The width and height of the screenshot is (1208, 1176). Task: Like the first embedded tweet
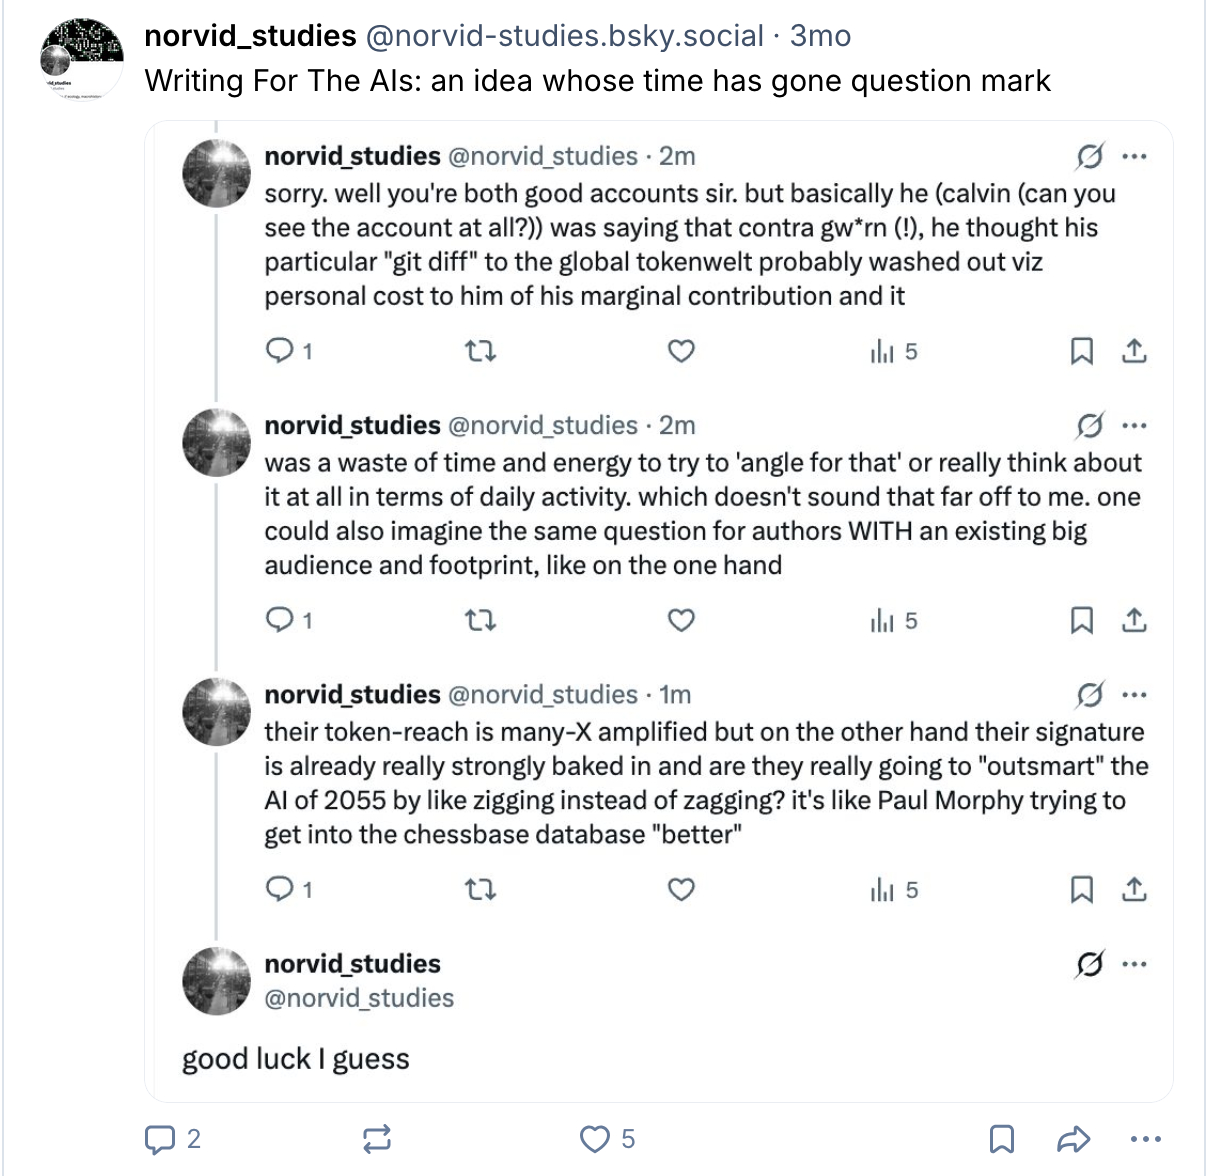click(681, 351)
